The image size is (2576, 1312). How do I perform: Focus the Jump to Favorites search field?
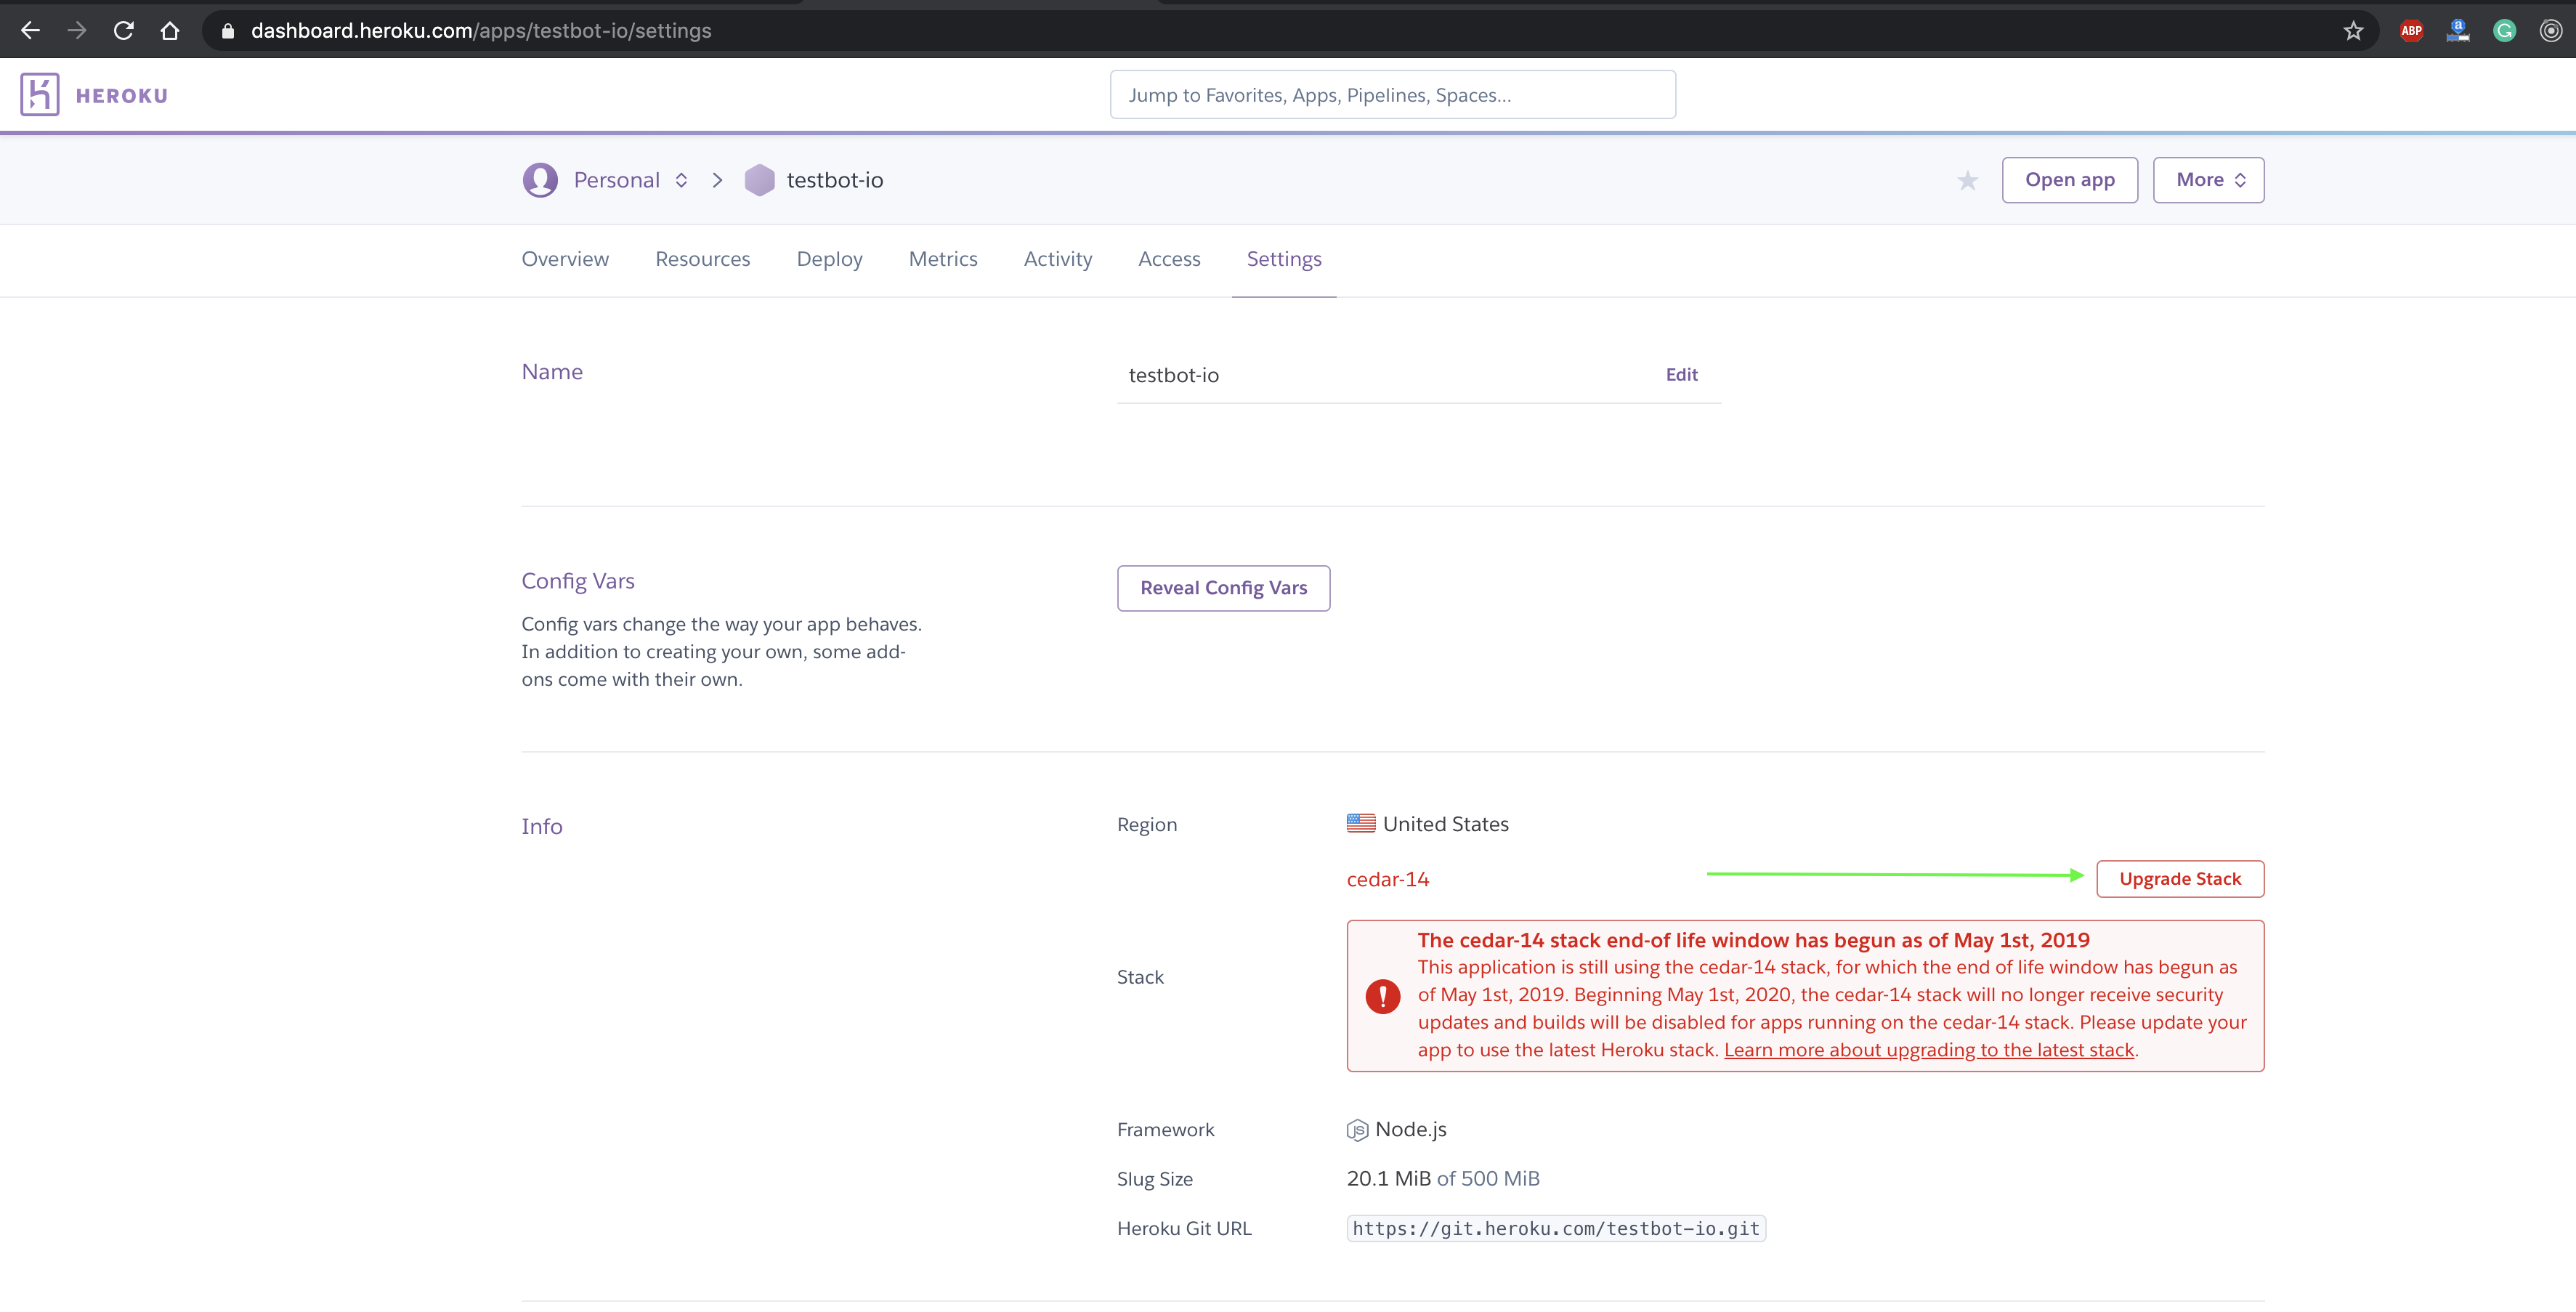click(x=1392, y=95)
